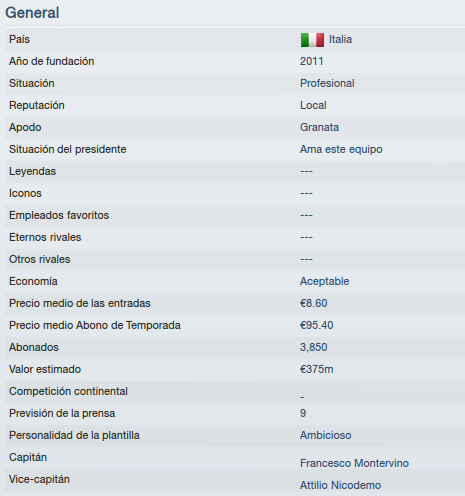Image resolution: width=465 pixels, height=496 pixels.
Task: Open vice-captain Attilio Nicodemo's profile
Action: click(340, 485)
